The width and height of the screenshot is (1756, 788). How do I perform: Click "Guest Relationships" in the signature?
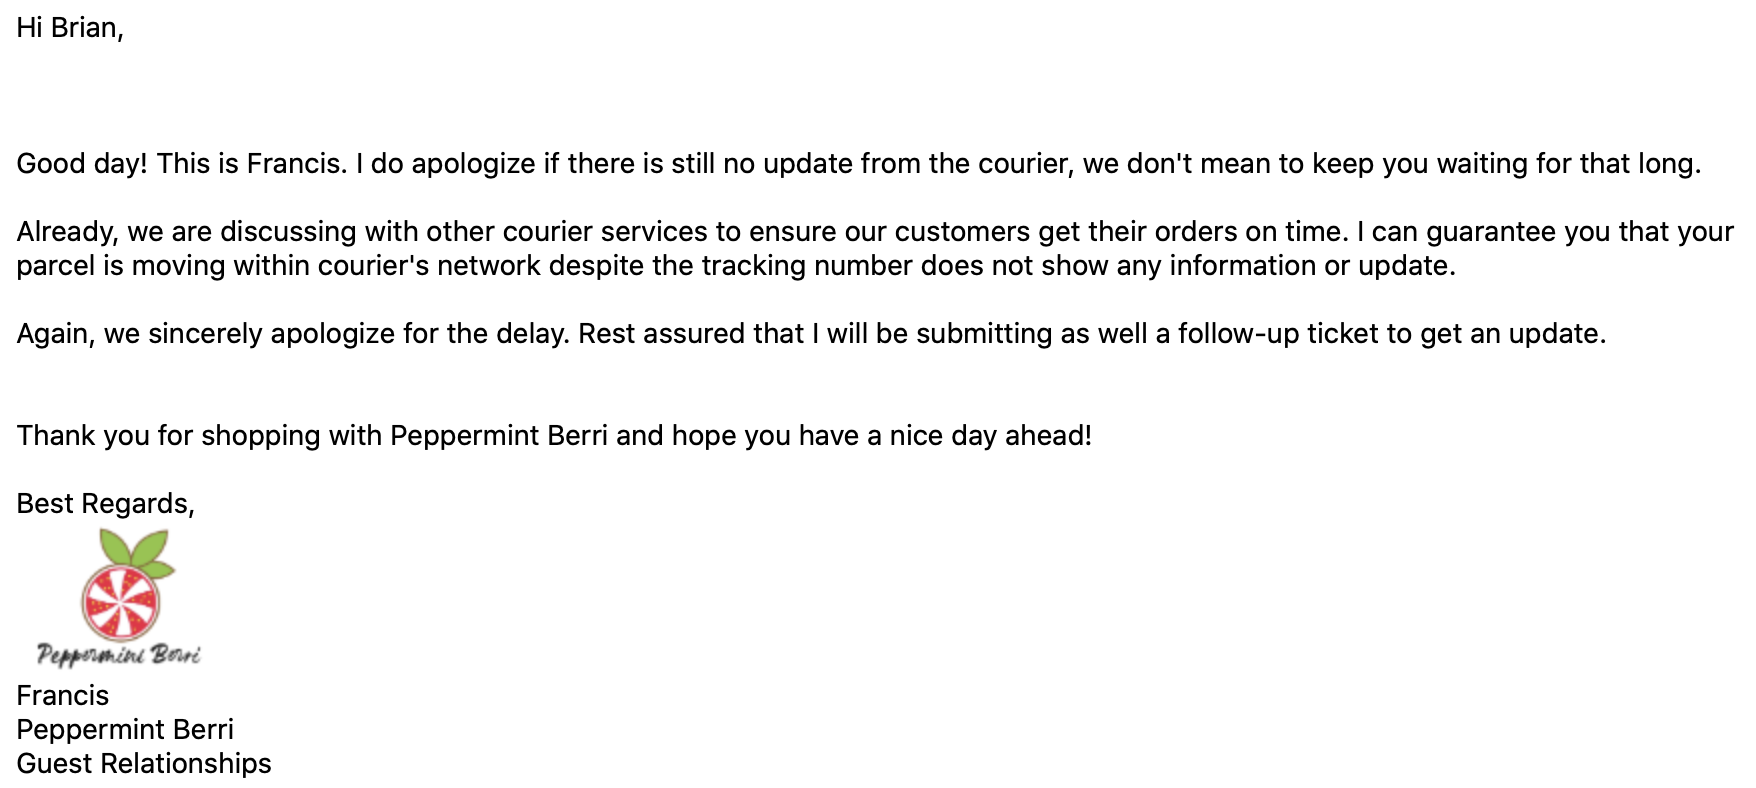(x=144, y=764)
